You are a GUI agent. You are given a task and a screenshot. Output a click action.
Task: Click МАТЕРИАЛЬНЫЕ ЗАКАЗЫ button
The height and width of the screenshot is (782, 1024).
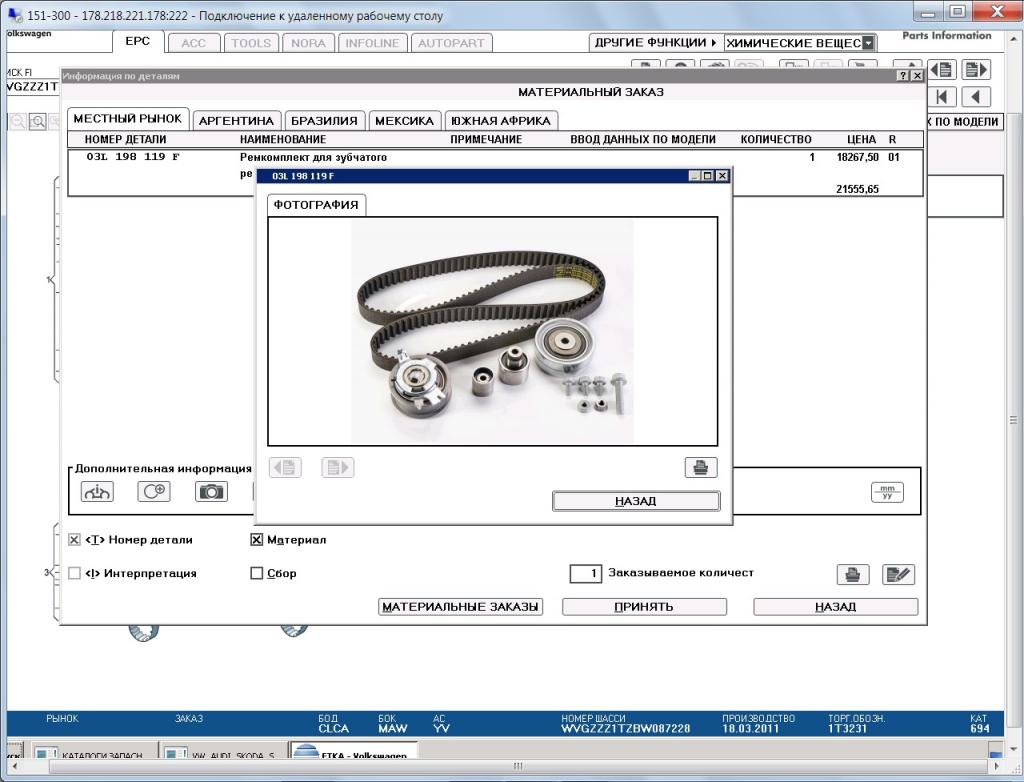pos(460,607)
